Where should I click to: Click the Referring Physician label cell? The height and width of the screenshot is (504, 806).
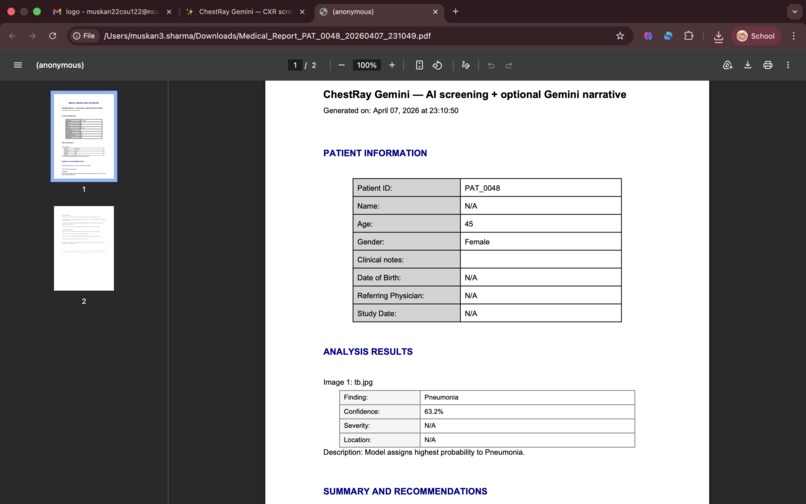(x=406, y=295)
